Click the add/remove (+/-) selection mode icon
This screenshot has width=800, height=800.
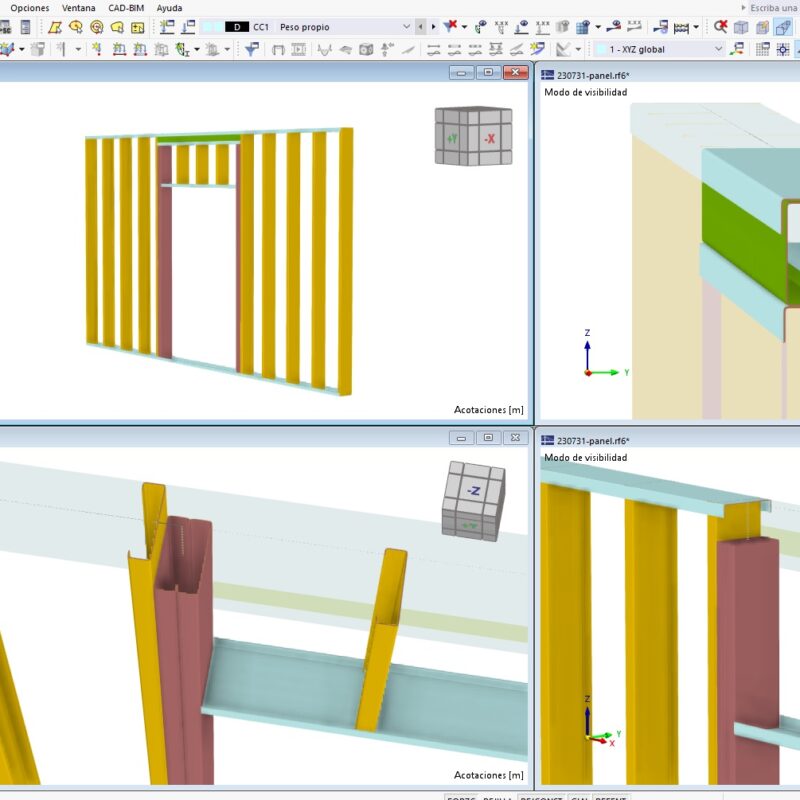coord(138,27)
